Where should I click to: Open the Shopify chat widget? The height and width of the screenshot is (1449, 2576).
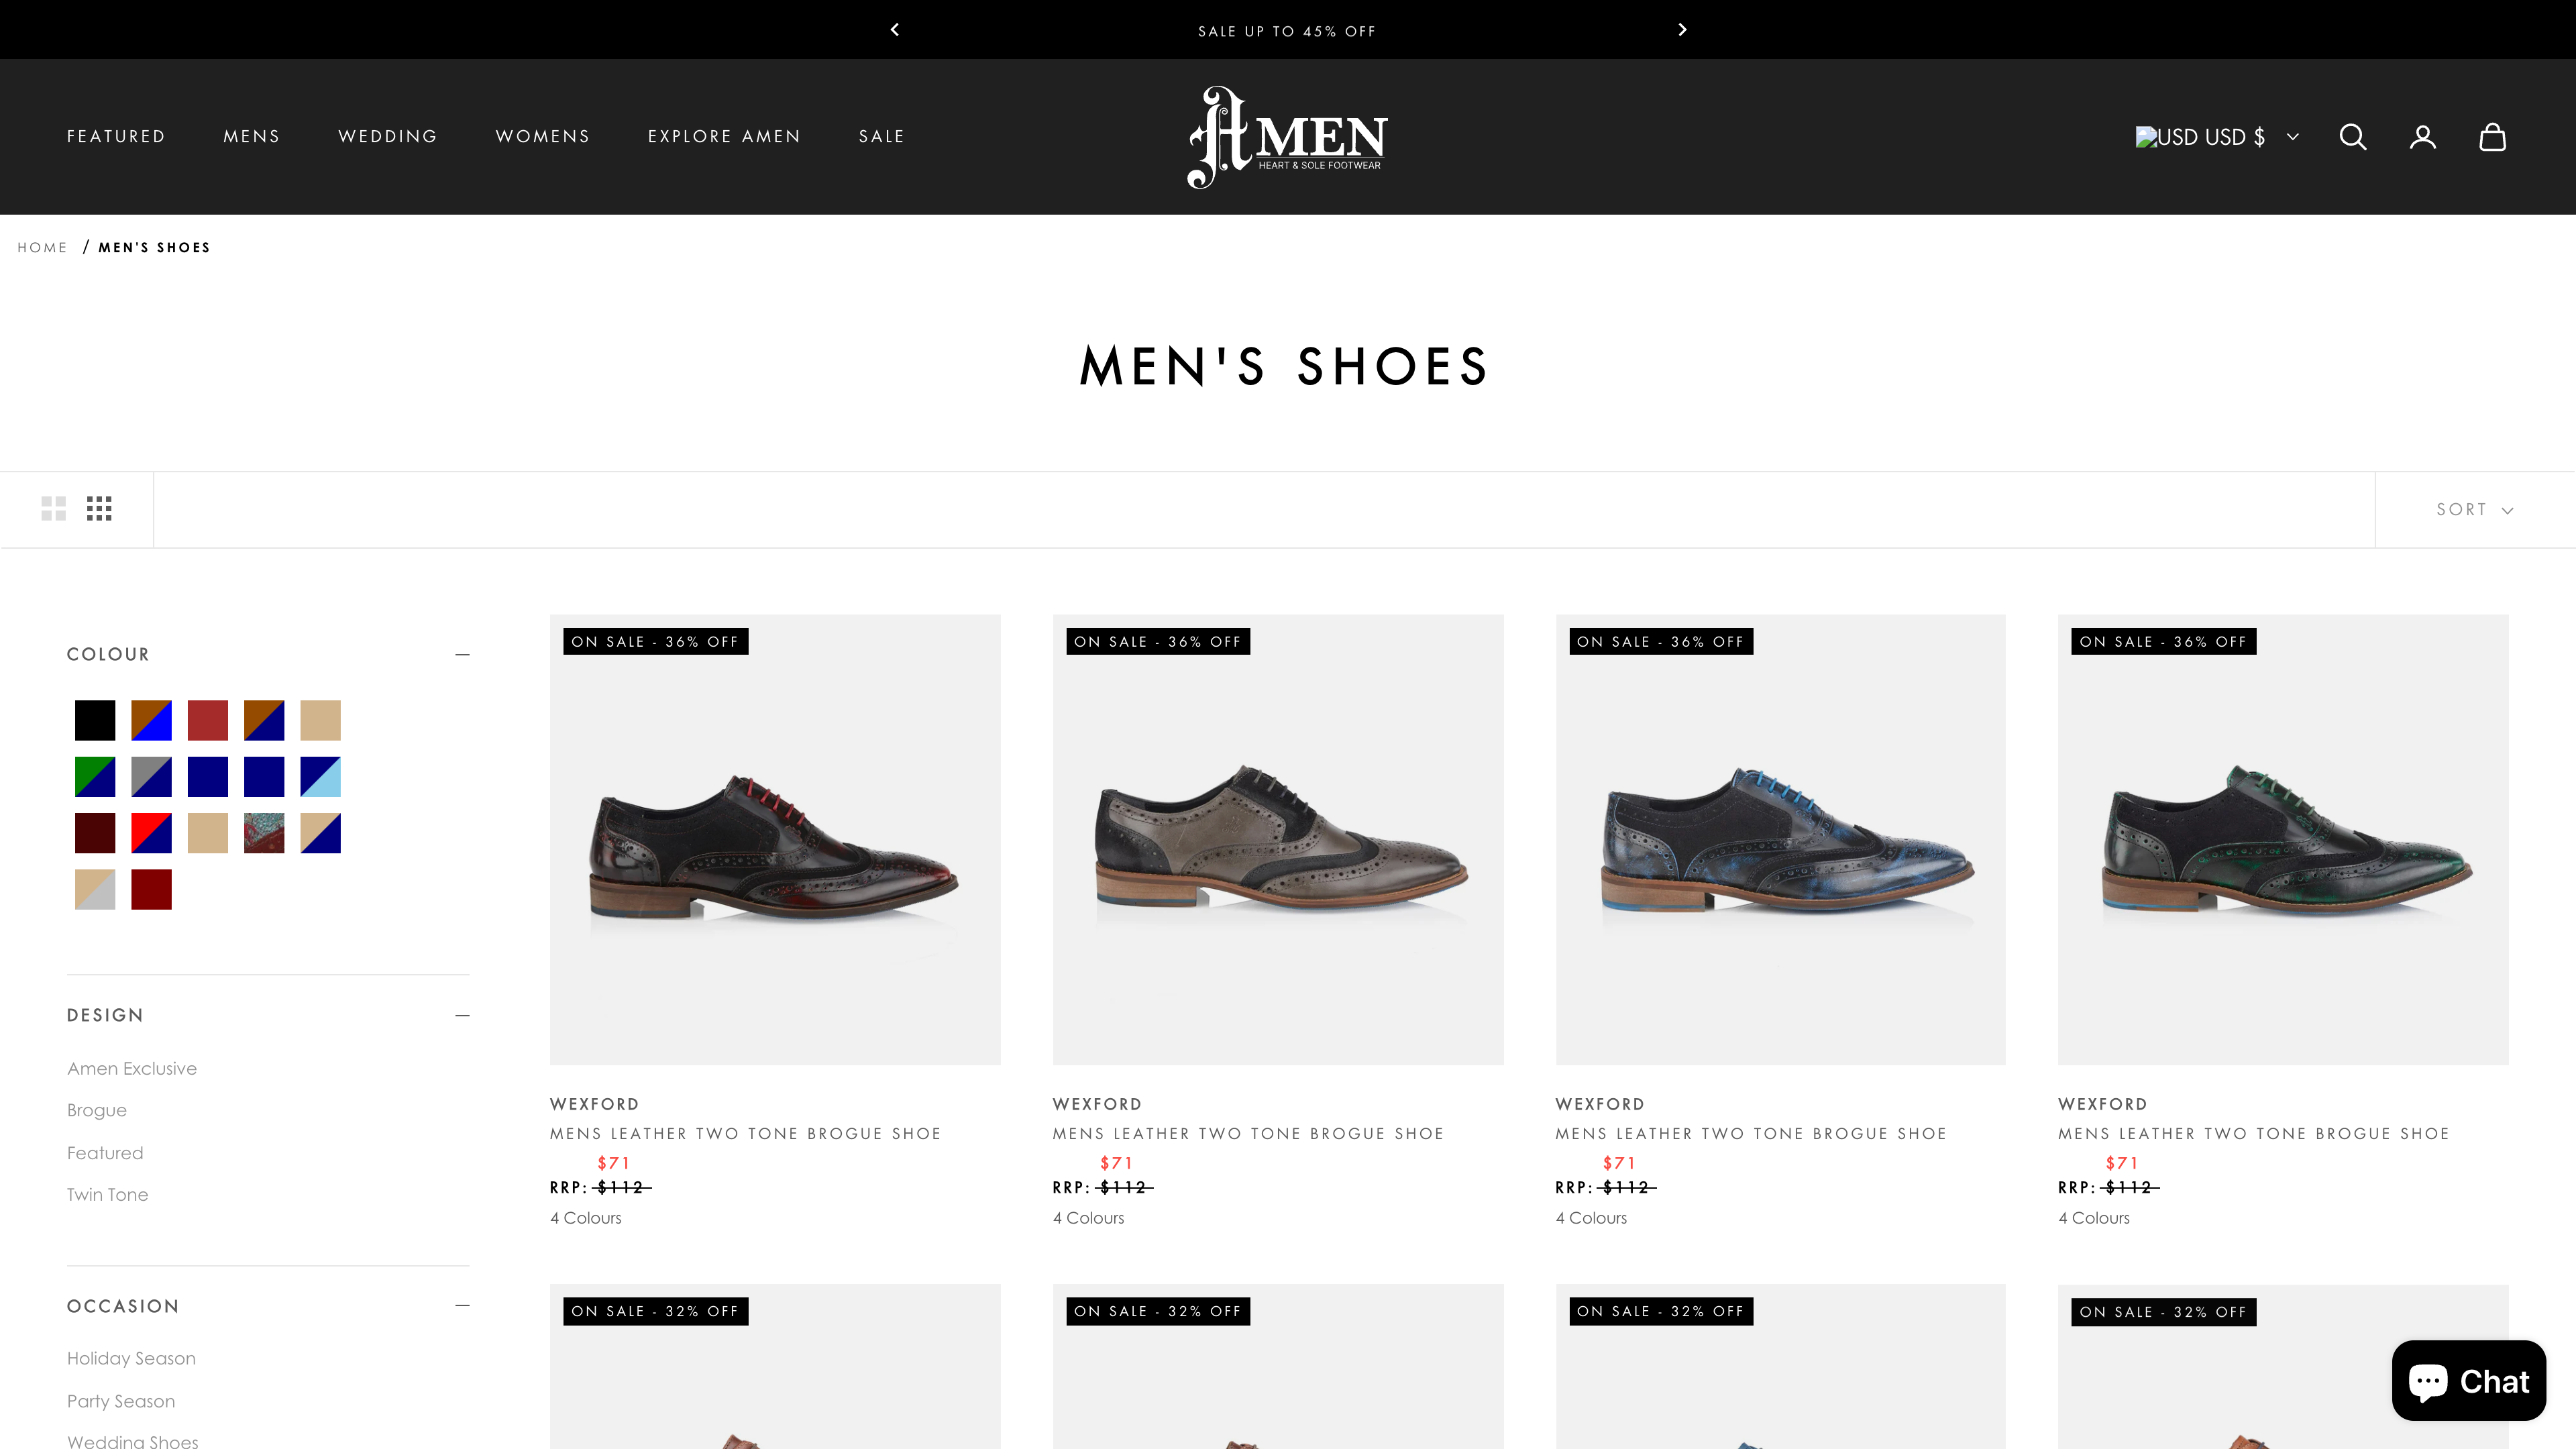[x=2468, y=1381]
